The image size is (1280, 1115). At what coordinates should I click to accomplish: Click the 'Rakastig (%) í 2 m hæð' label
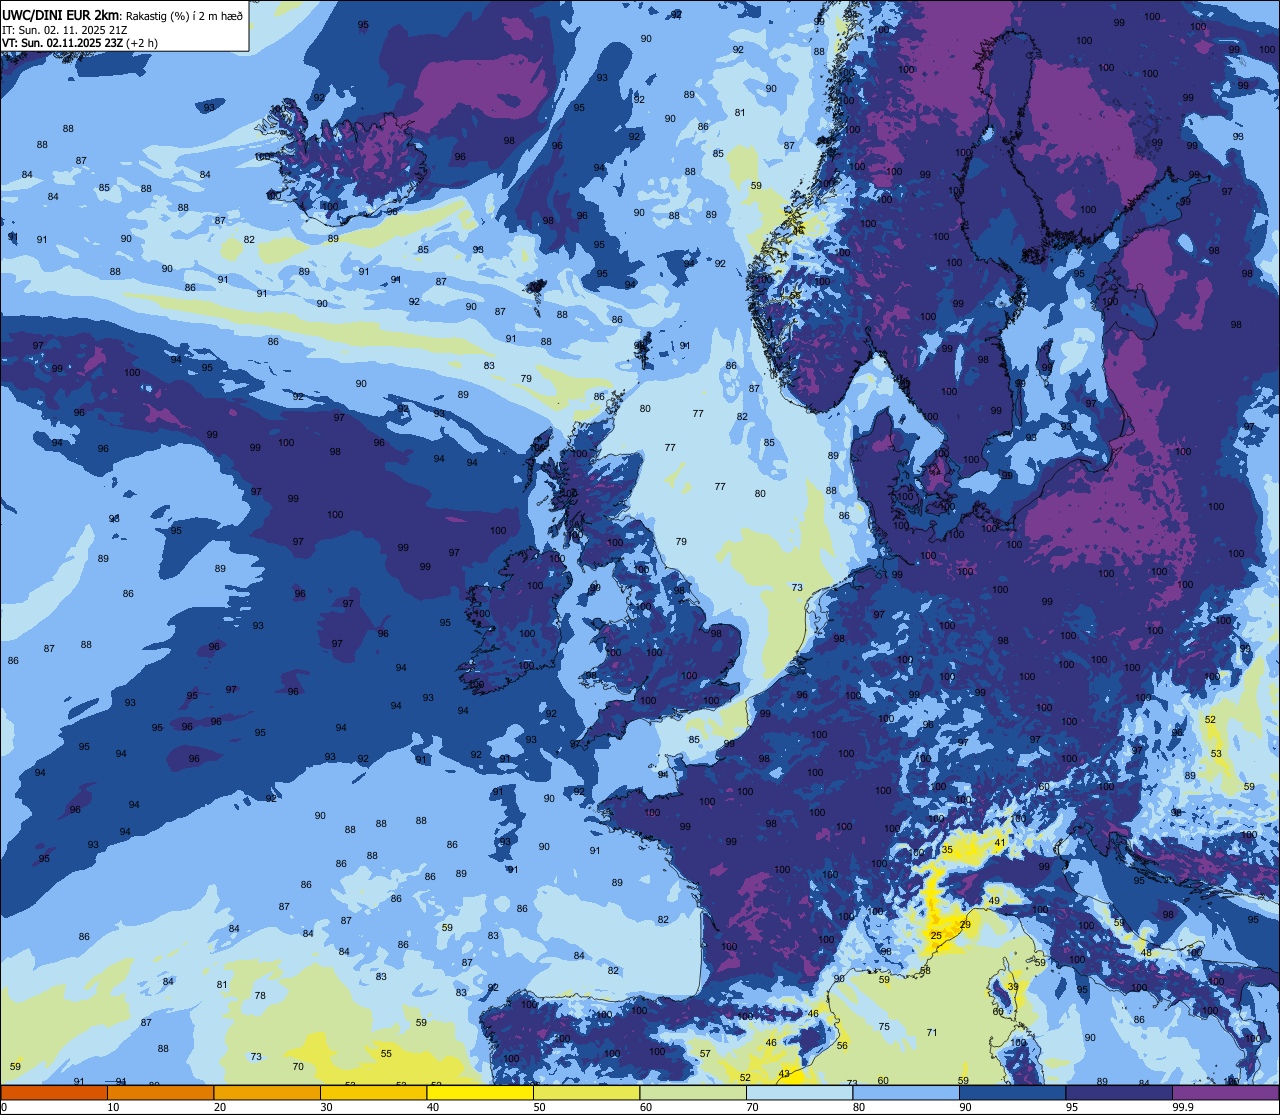[x=184, y=15]
